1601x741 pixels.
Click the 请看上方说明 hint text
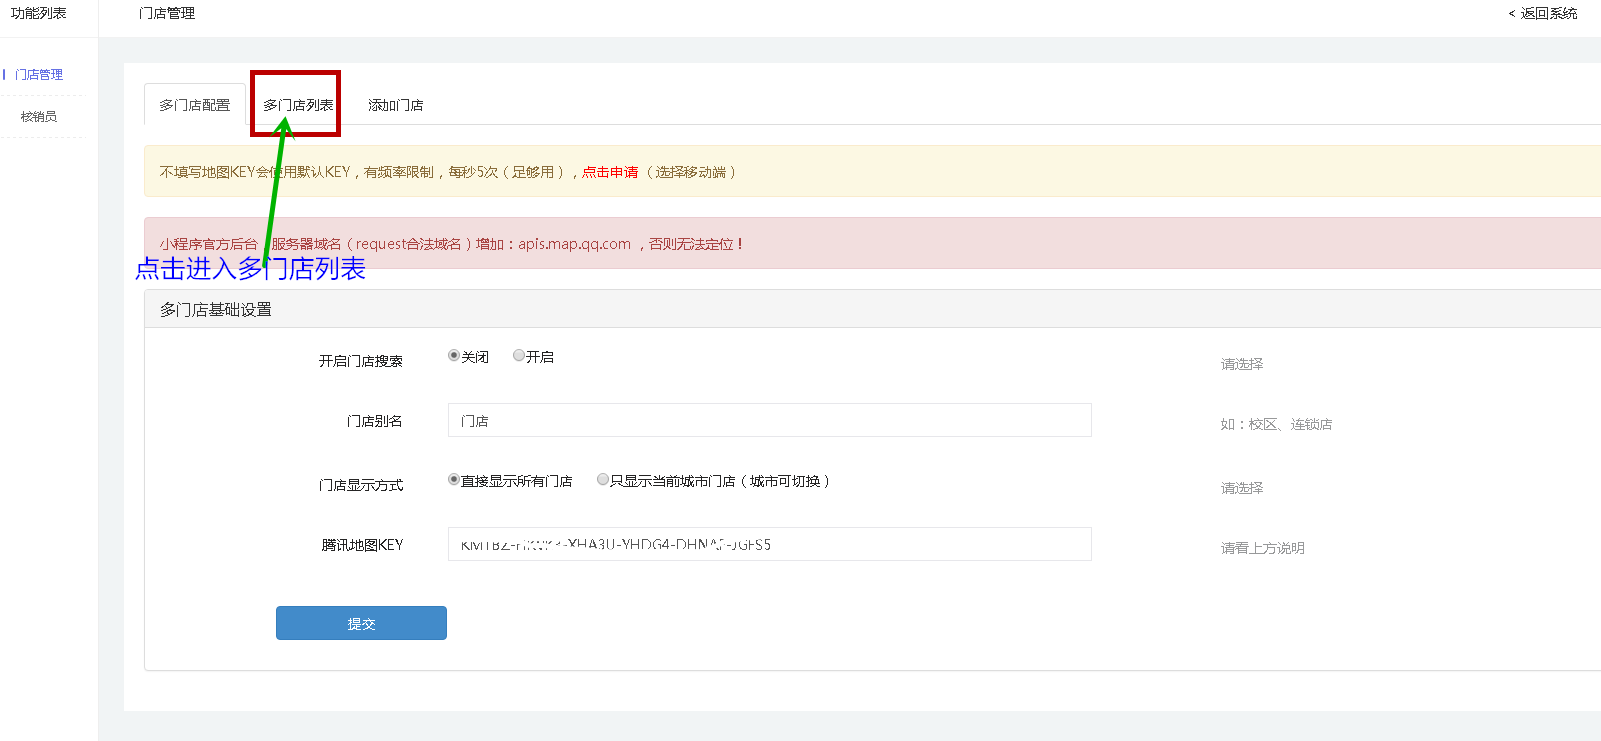tap(1262, 548)
